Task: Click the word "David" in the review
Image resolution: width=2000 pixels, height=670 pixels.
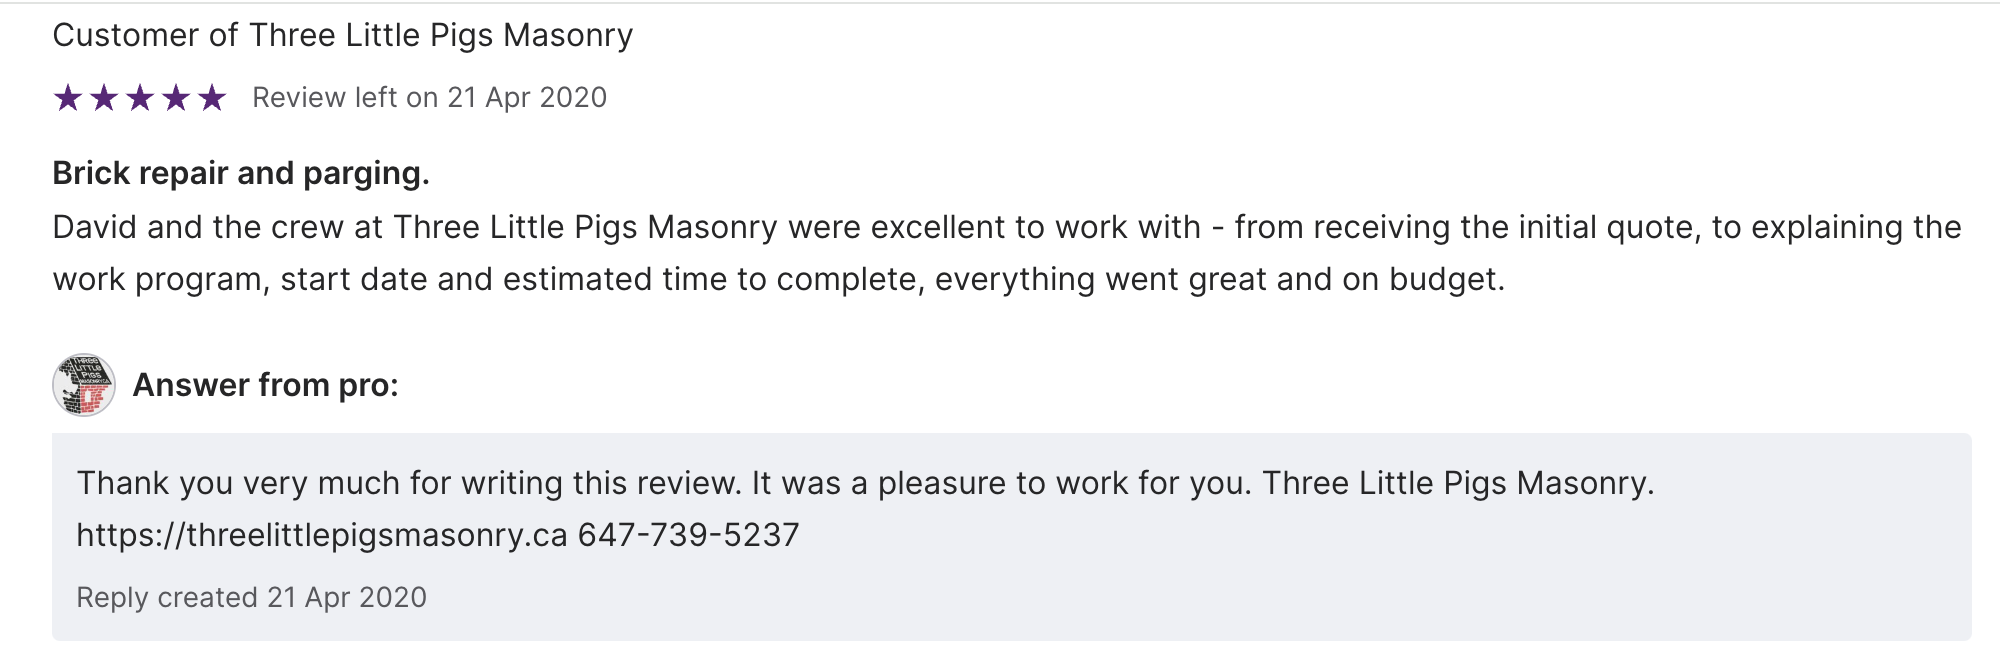Action: (x=94, y=228)
